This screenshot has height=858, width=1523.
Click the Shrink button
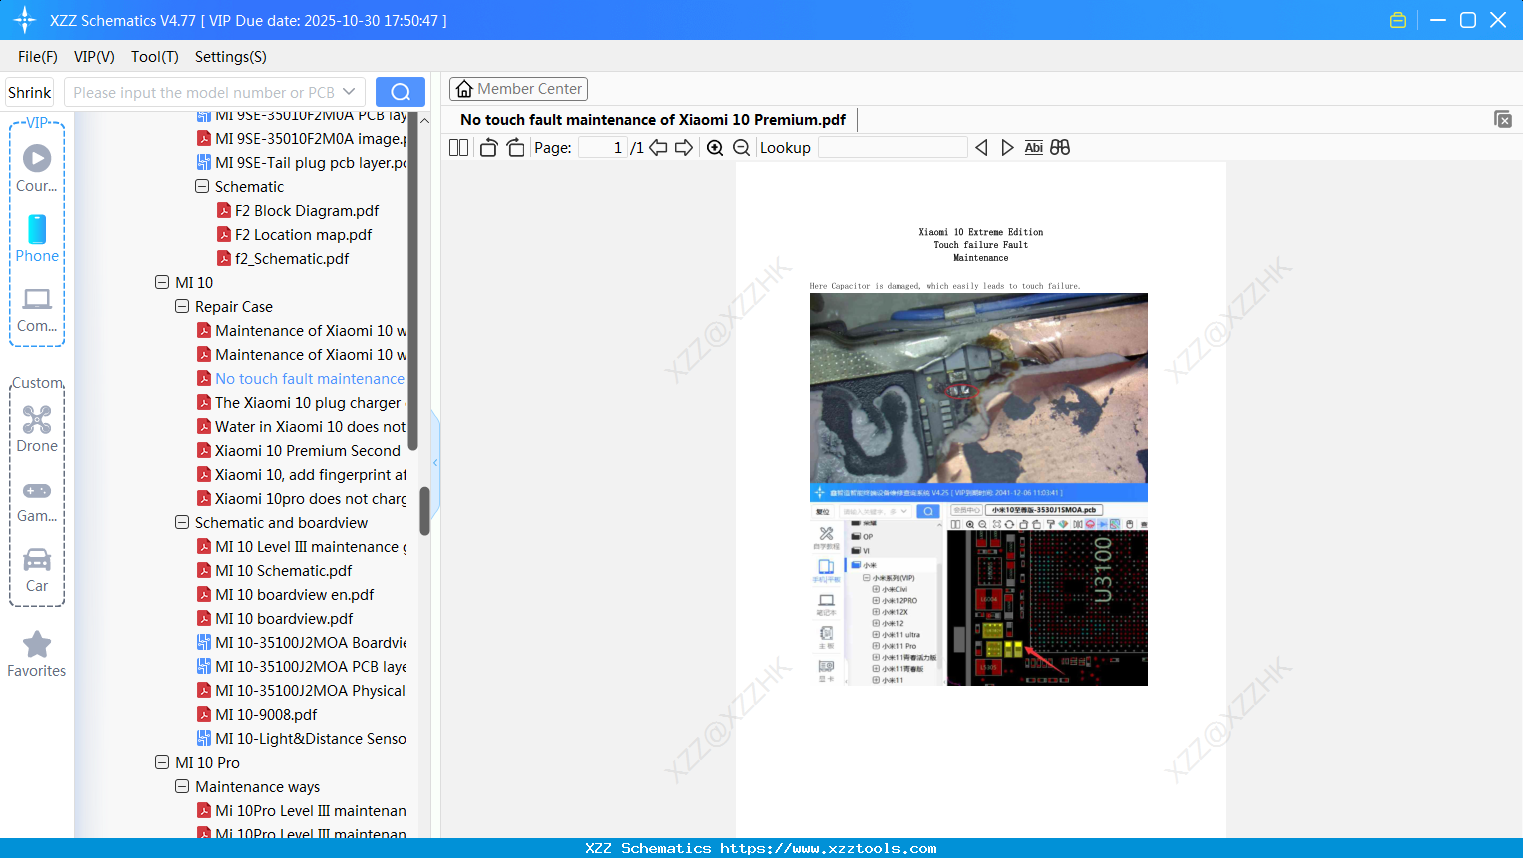pos(30,92)
